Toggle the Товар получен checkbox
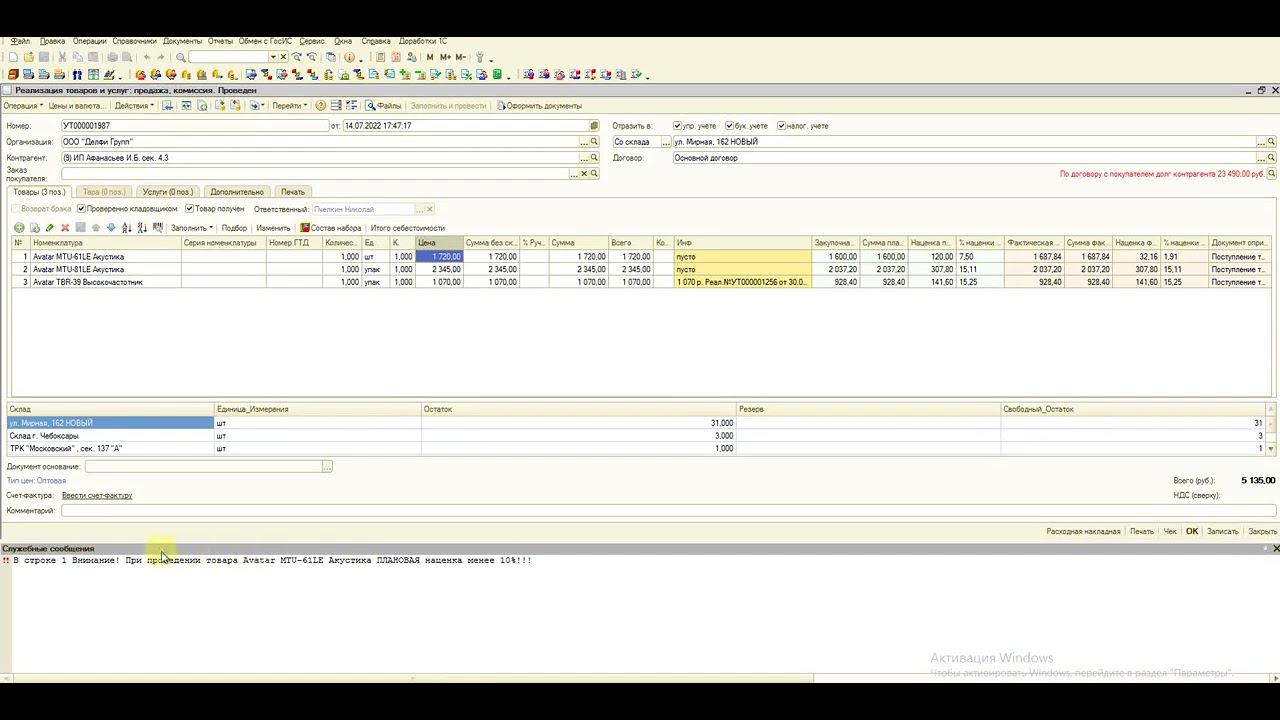The image size is (1280, 720). click(190, 209)
